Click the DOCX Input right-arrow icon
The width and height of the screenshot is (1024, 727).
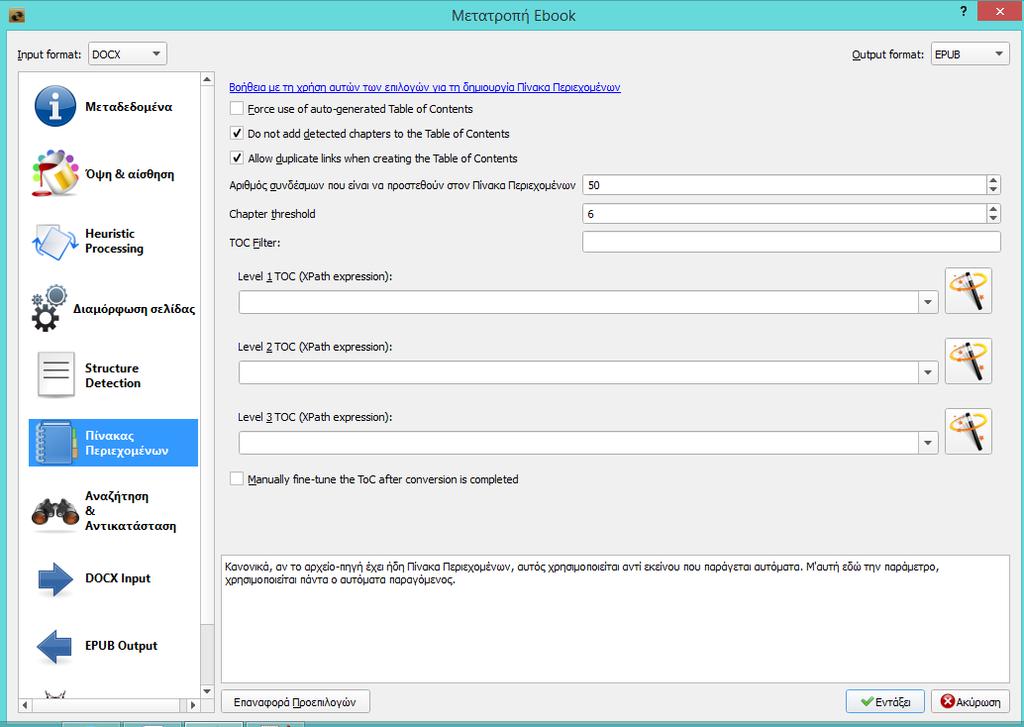click(56, 579)
